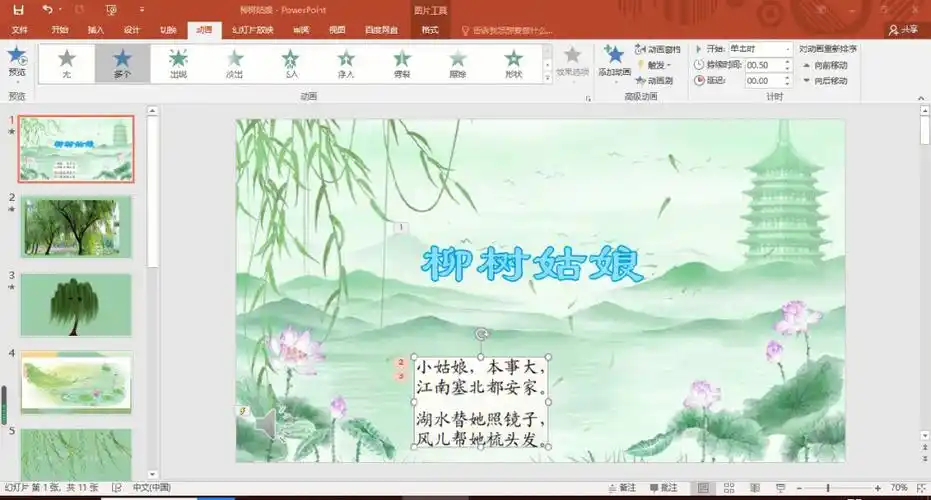Select slide 4 thumbnail
931x500 pixels.
[x=76, y=382]
